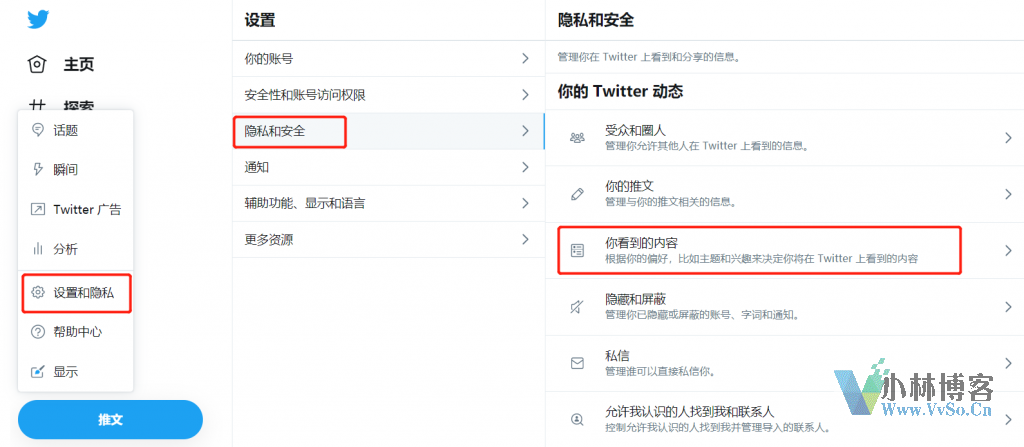Click the 设置 column heading
1024x447 pixels.
point(260,20)
